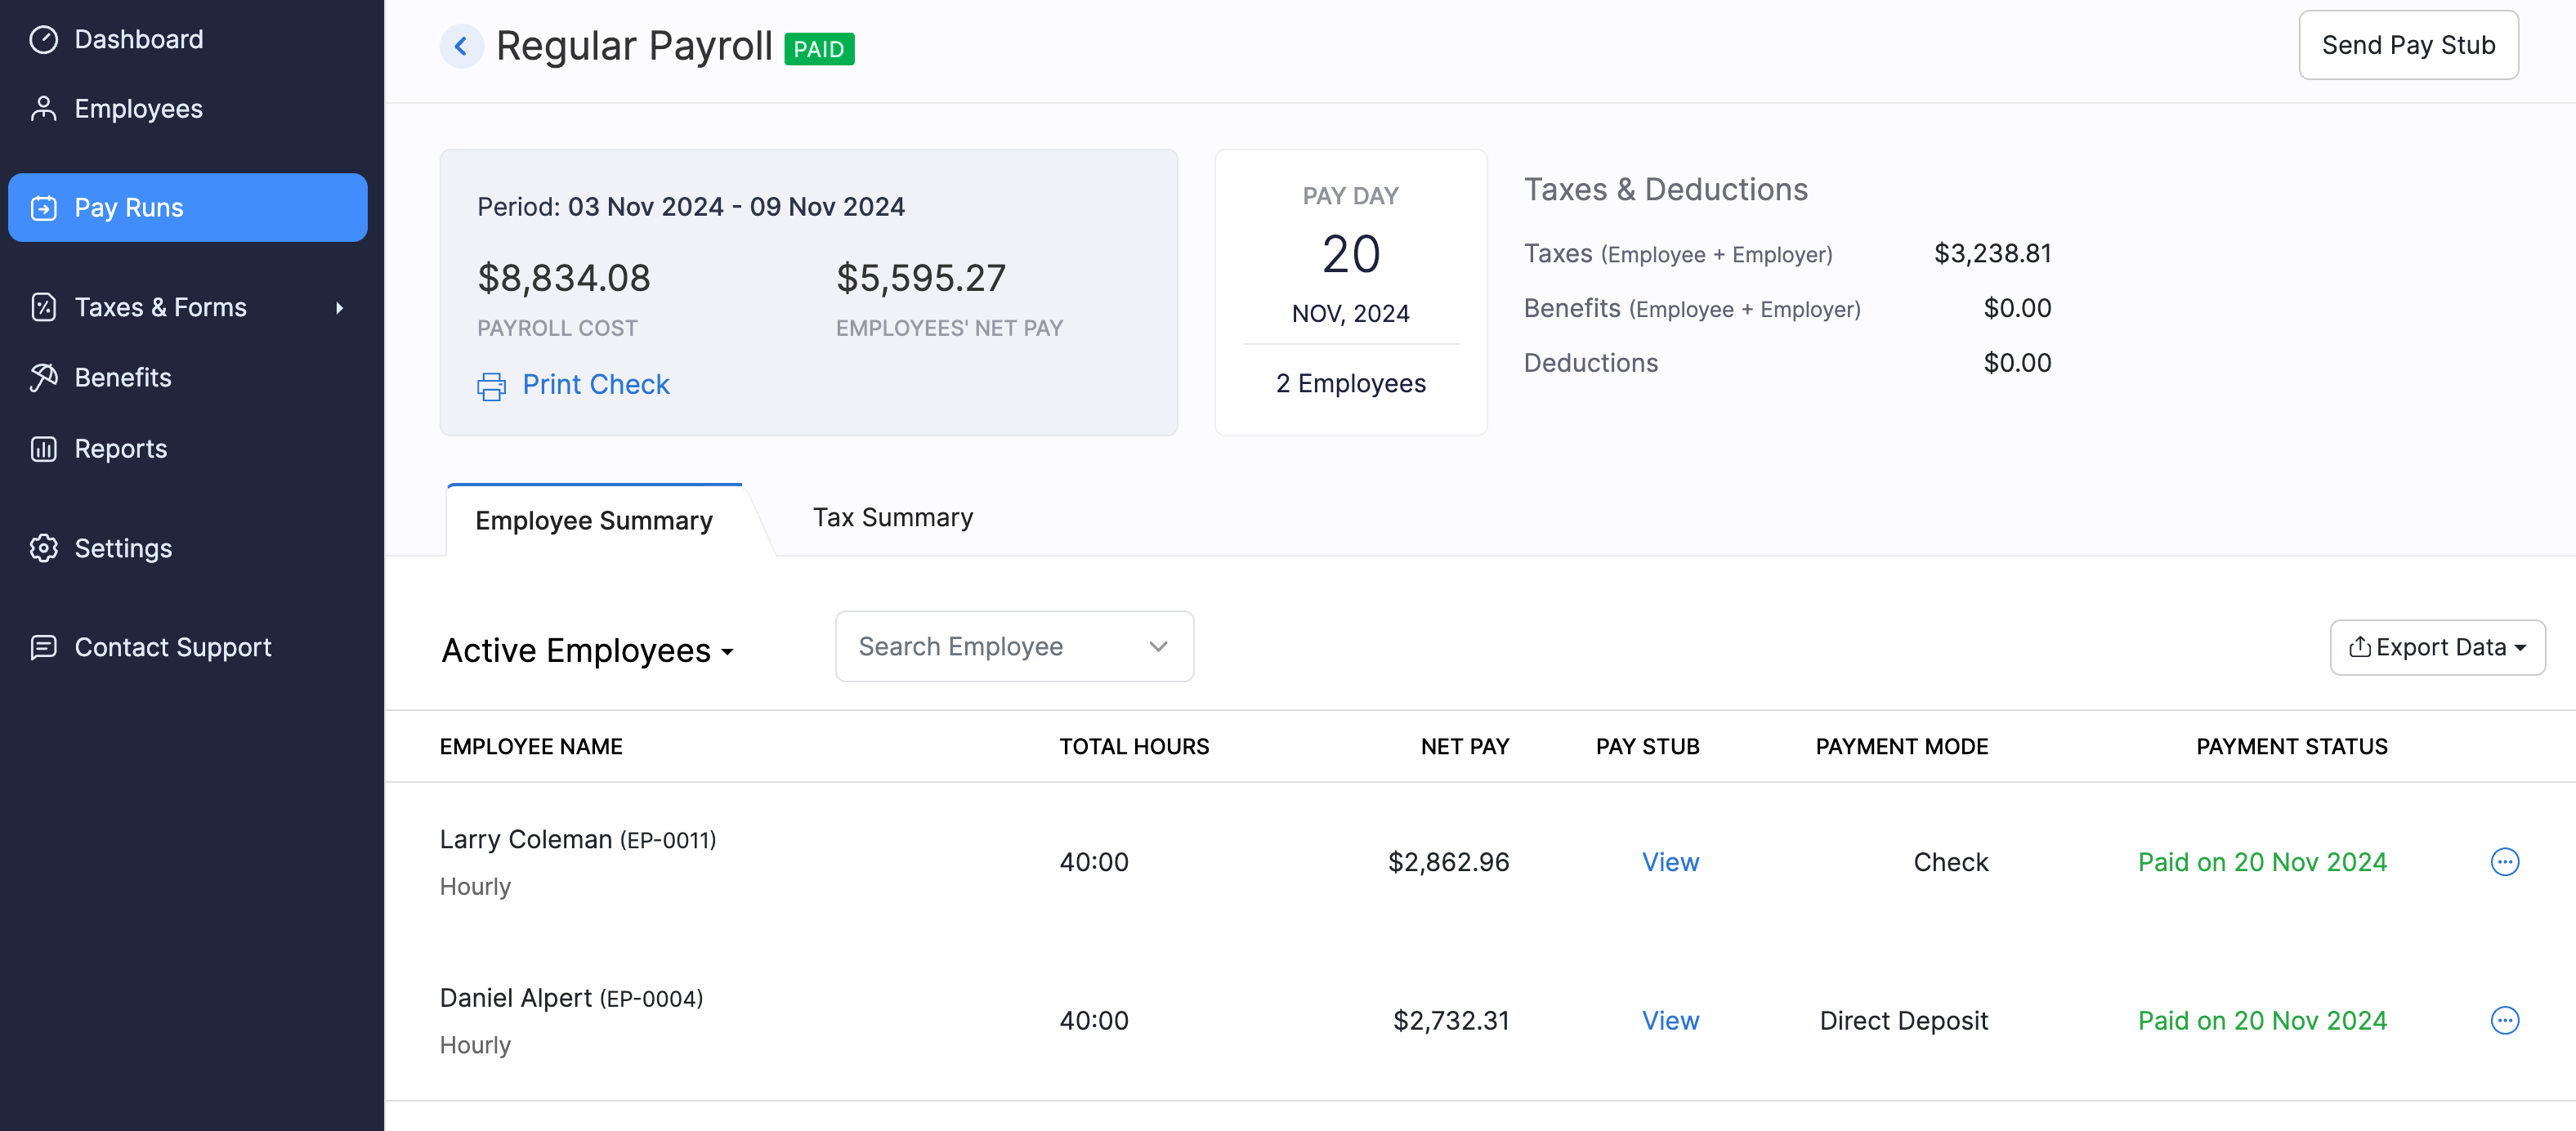Open the Dashboard from the sidebar
The image size is (2576, 1131).
point(137,39)
